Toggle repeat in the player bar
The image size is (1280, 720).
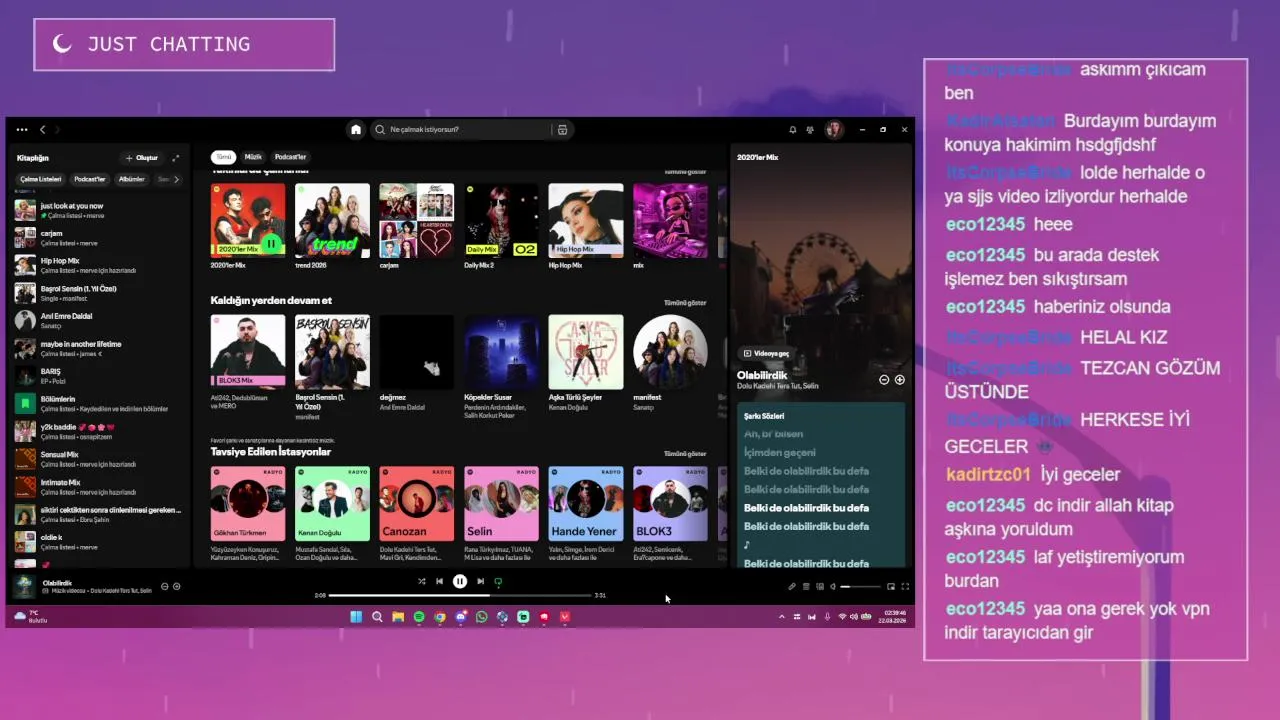(498, 581)
